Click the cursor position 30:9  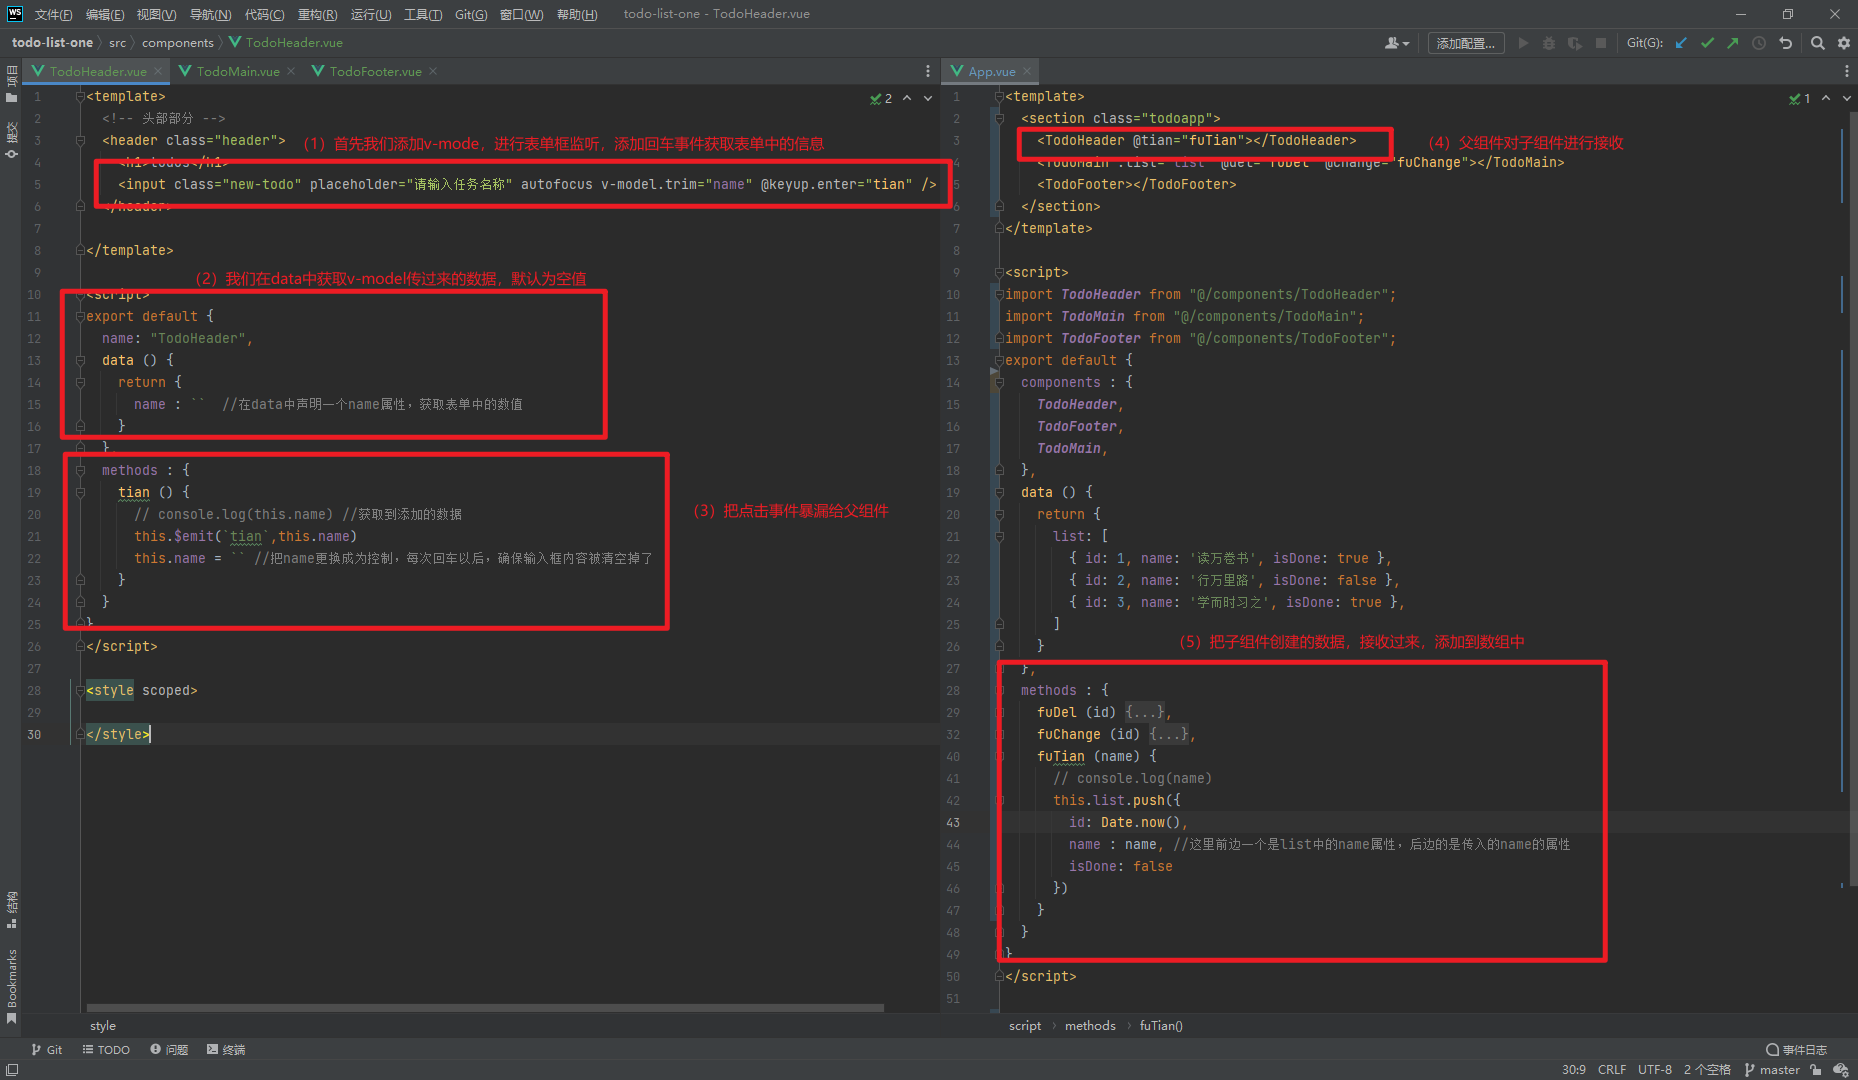(1574, 1070)
